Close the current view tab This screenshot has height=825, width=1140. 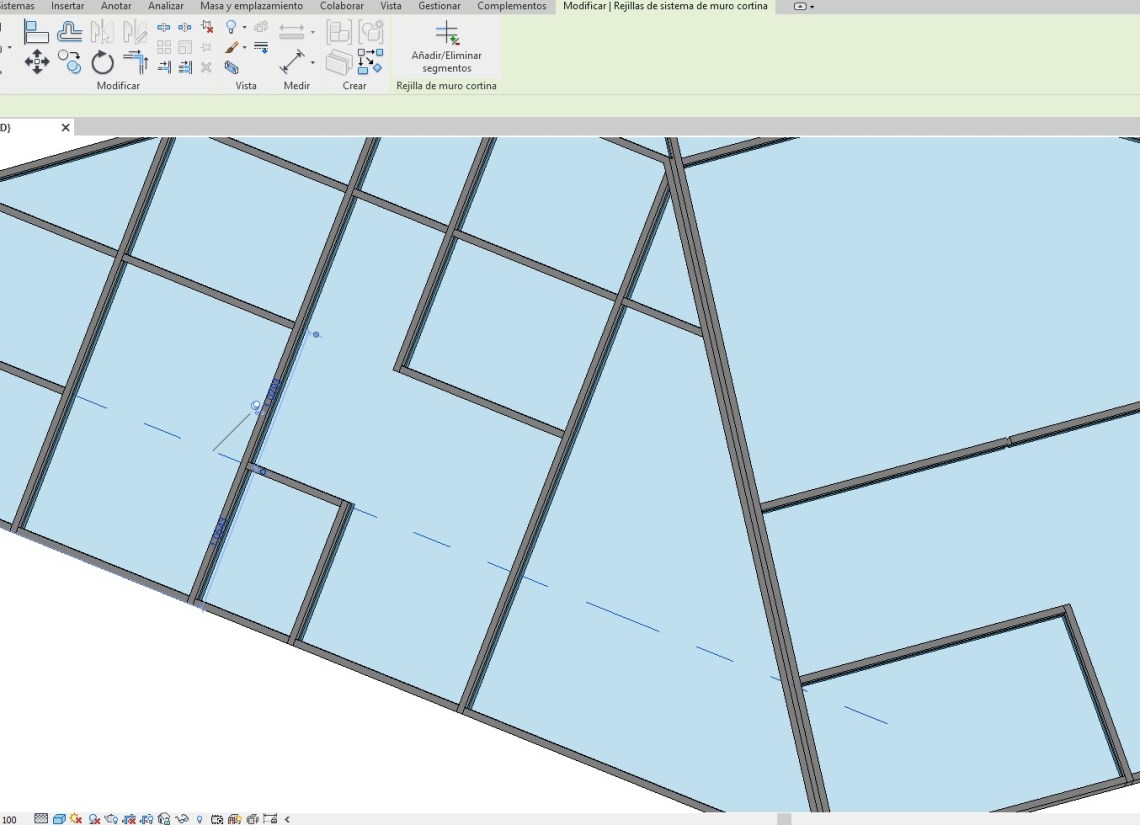pyautogui.click(x=66, y=127)
